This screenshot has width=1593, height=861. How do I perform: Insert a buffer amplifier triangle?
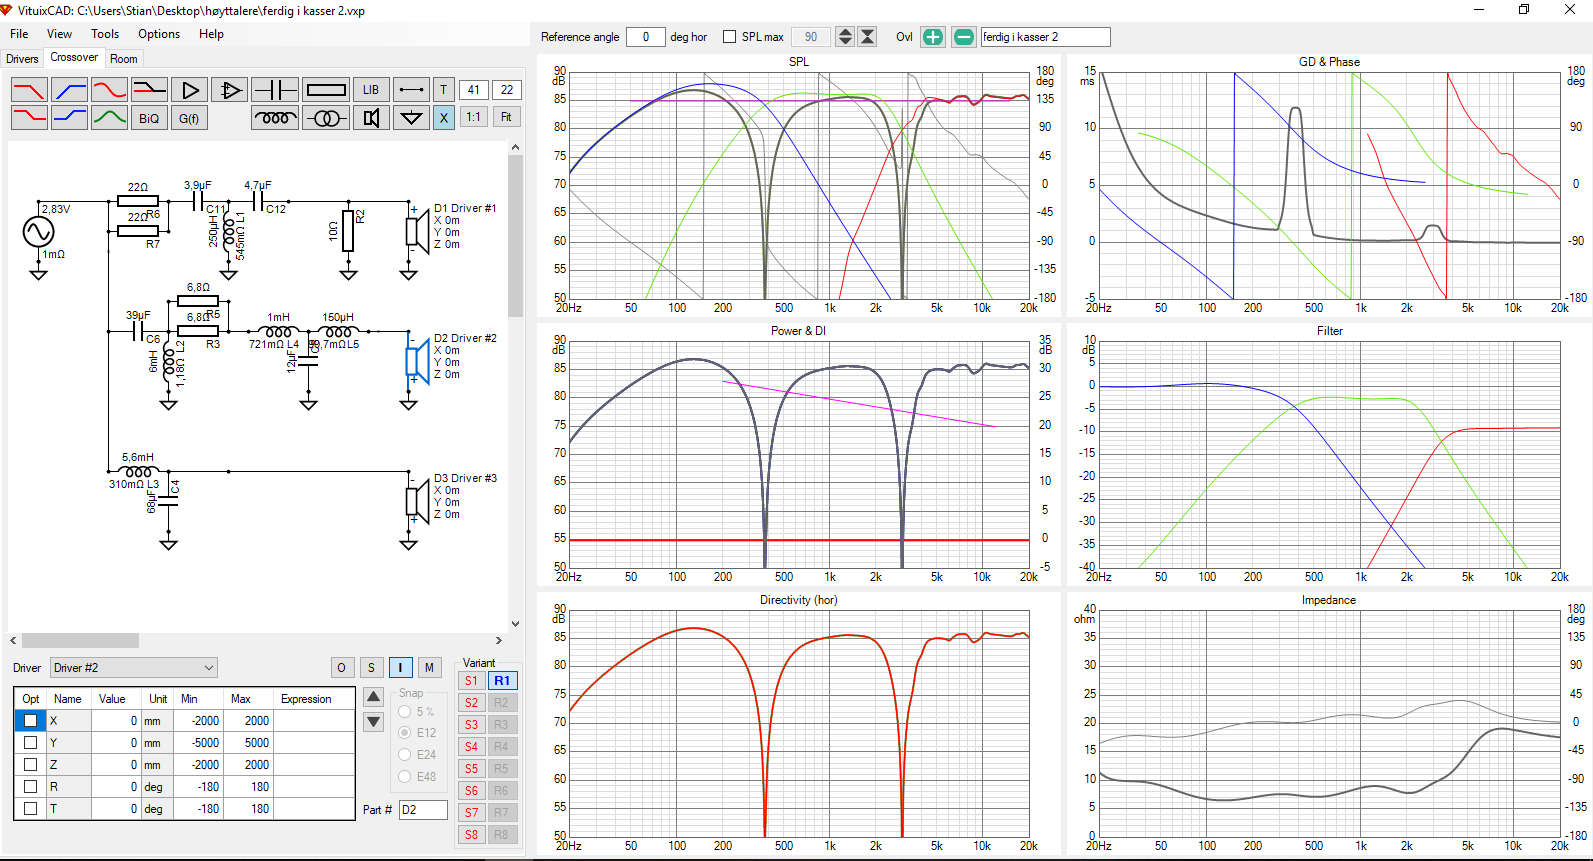pyautogui.click(x=189, y=90)
